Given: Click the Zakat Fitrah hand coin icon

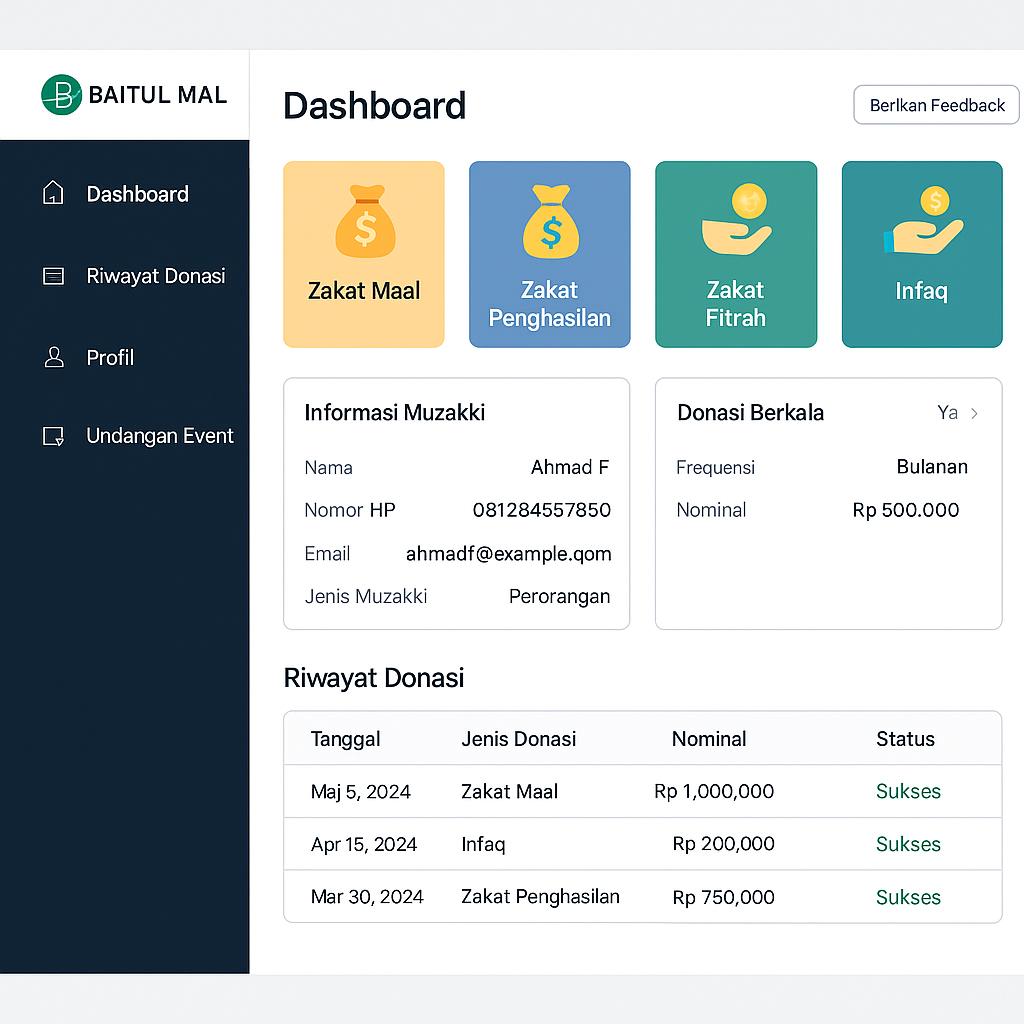Looking at the screenshot, I should click(x=736, y=220).
